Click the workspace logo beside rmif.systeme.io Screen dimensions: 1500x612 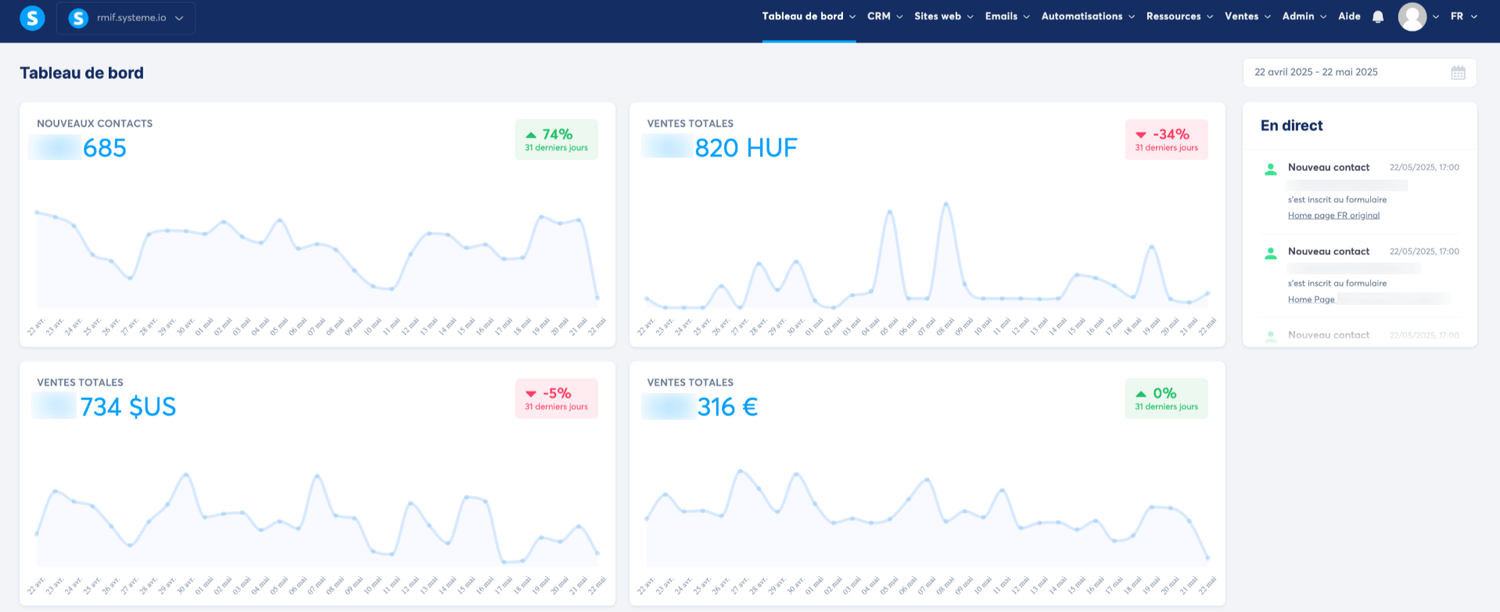click(78, 17)
